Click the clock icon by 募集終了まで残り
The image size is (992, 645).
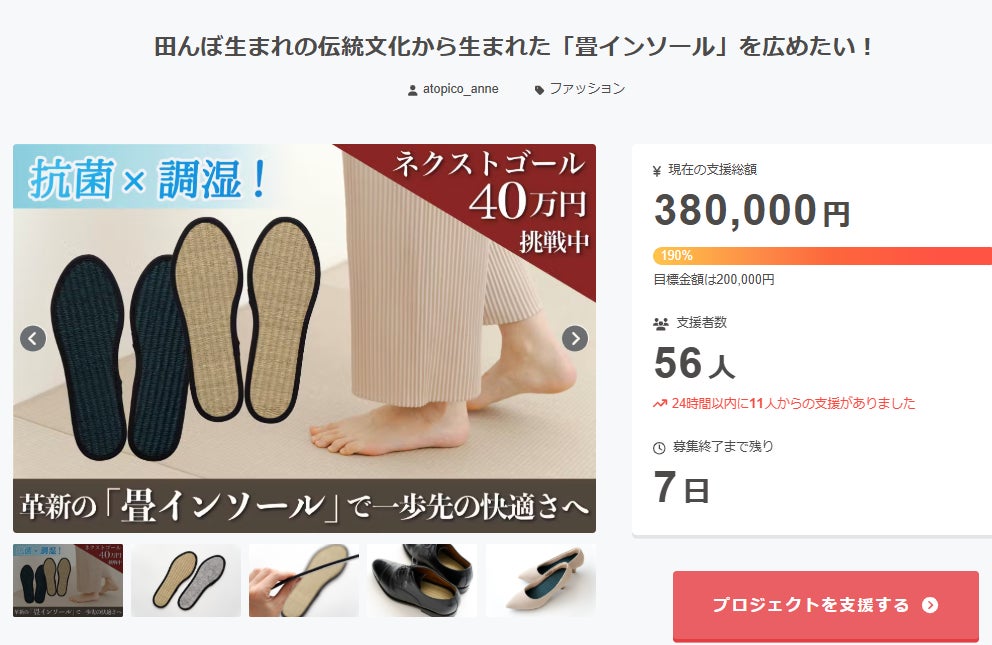coord(659,448)
